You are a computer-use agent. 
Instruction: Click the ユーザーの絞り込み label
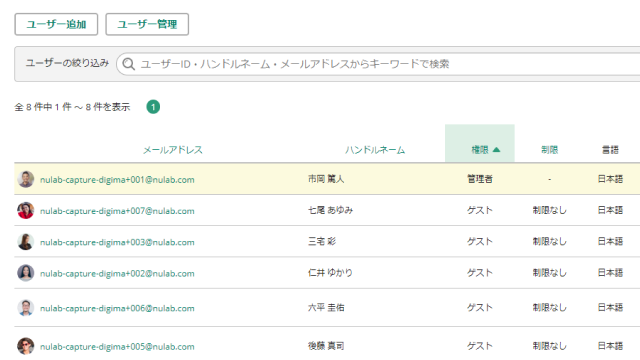tap(67, 63)
